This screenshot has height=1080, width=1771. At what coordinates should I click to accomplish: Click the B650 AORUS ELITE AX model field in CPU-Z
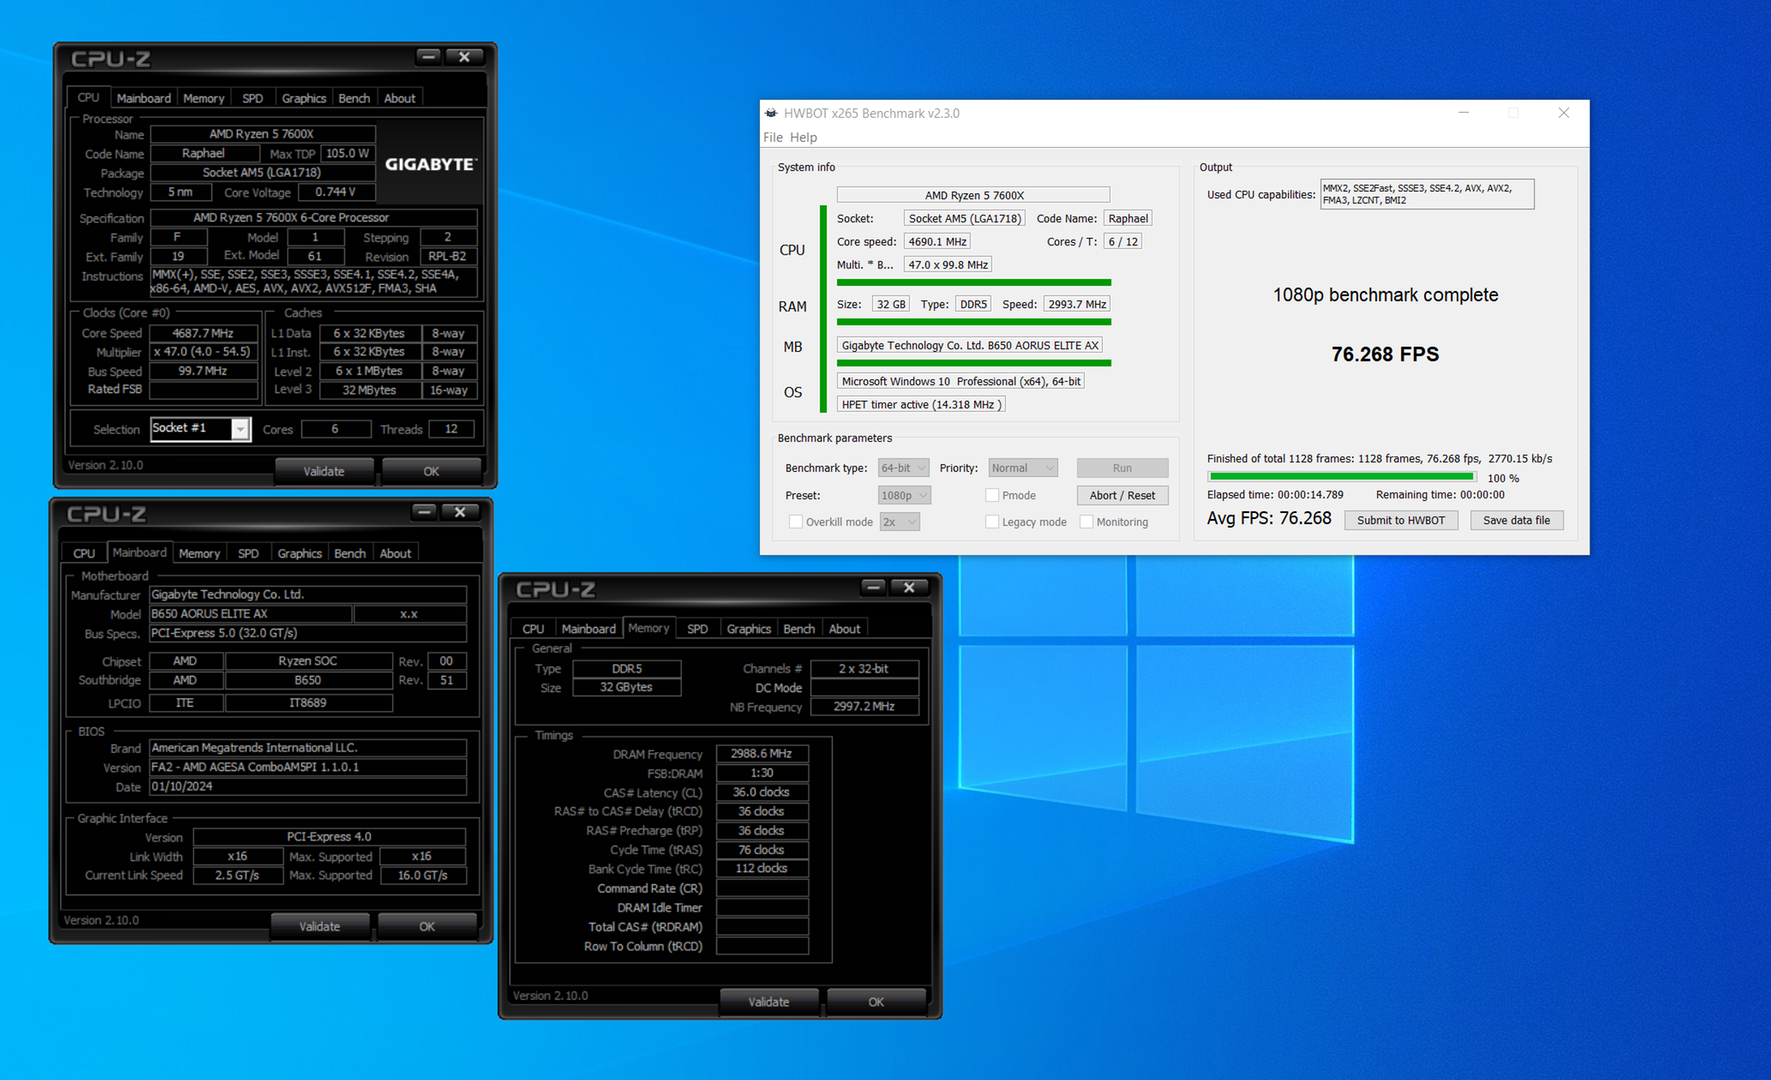point(250,614)
